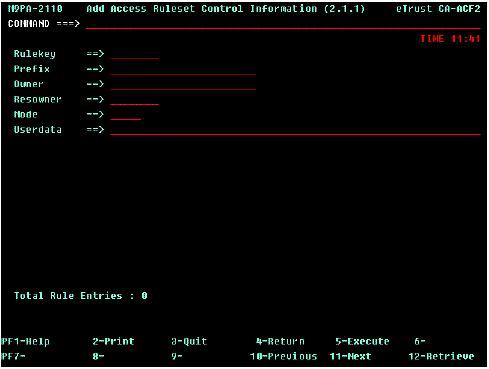Select 10-Previous function key

(x=283, y=356)
